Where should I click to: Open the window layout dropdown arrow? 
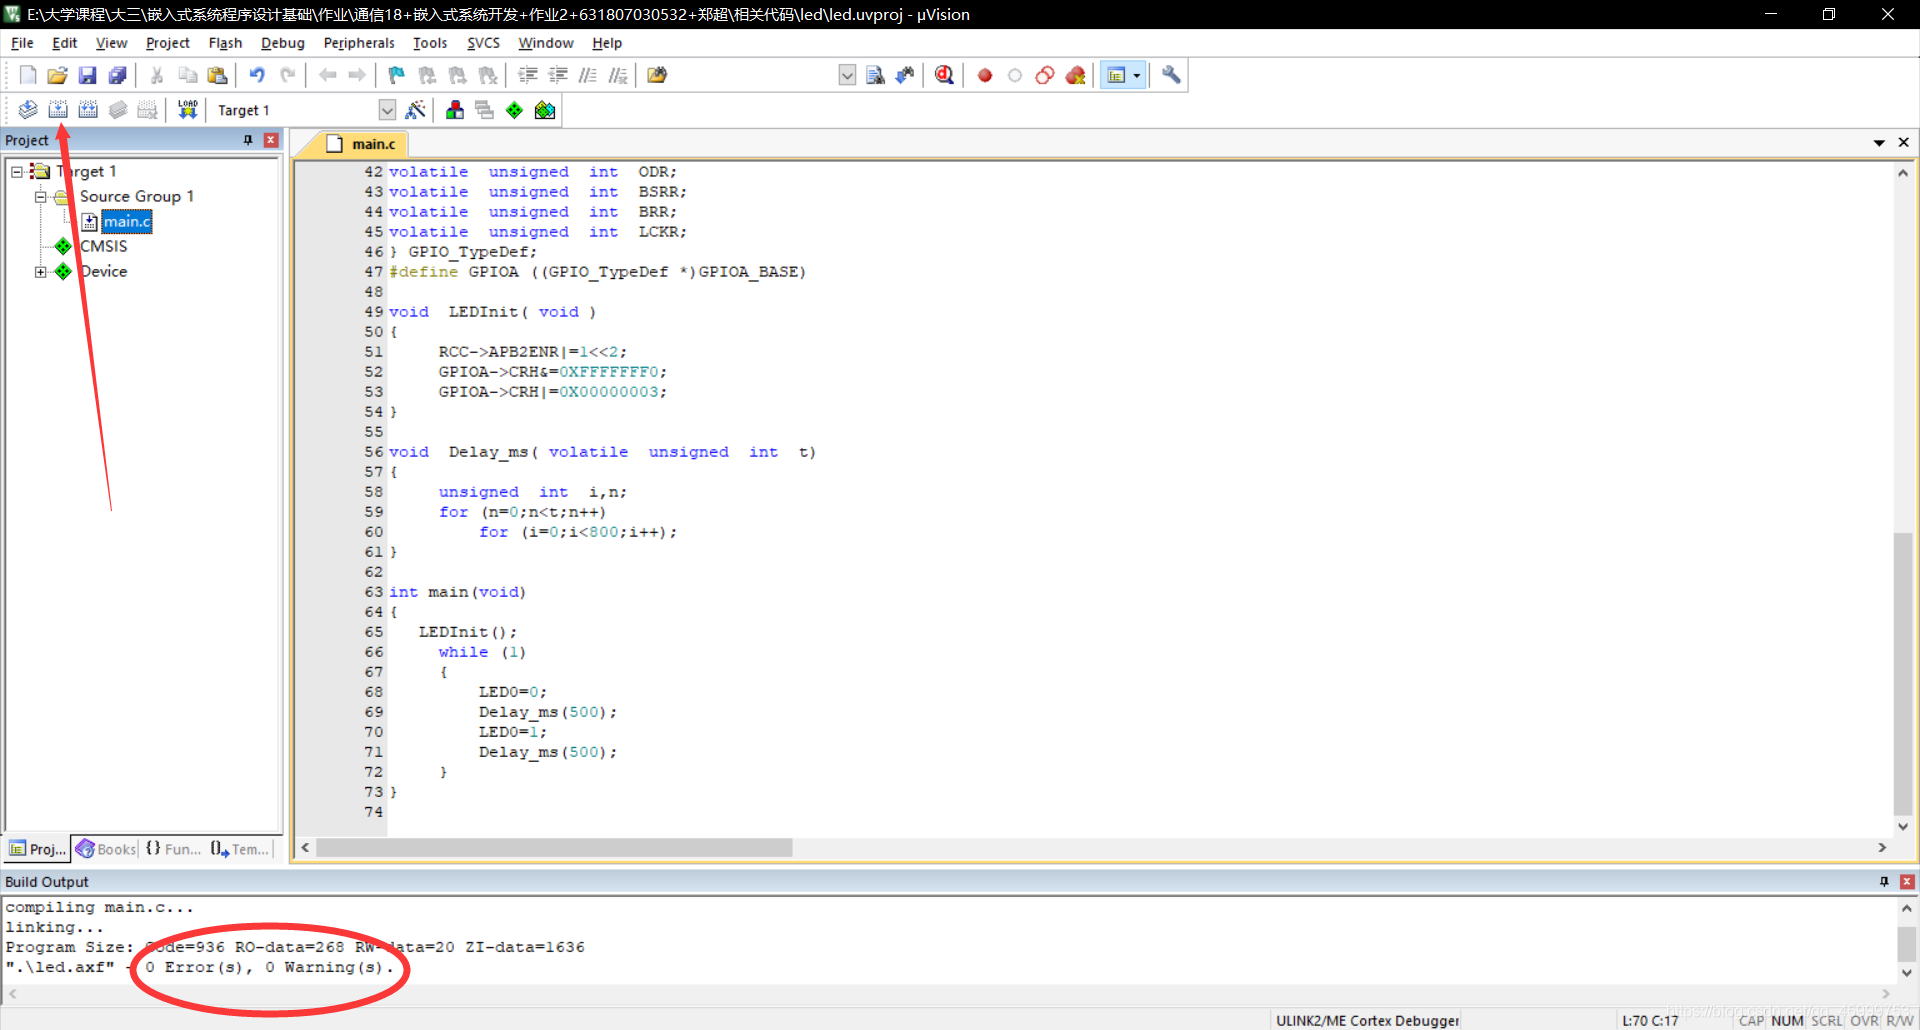click(x=1137, y=75)
